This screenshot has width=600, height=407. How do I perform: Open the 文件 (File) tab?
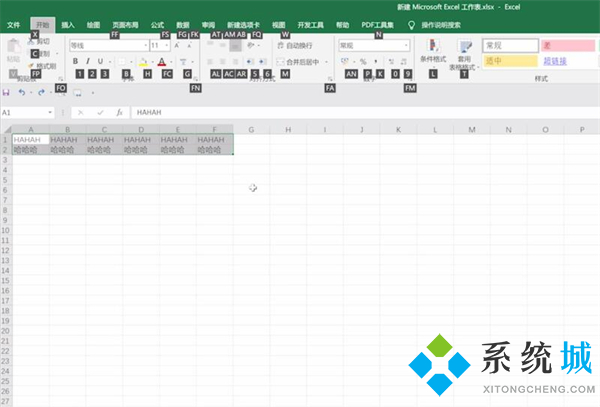13,25
